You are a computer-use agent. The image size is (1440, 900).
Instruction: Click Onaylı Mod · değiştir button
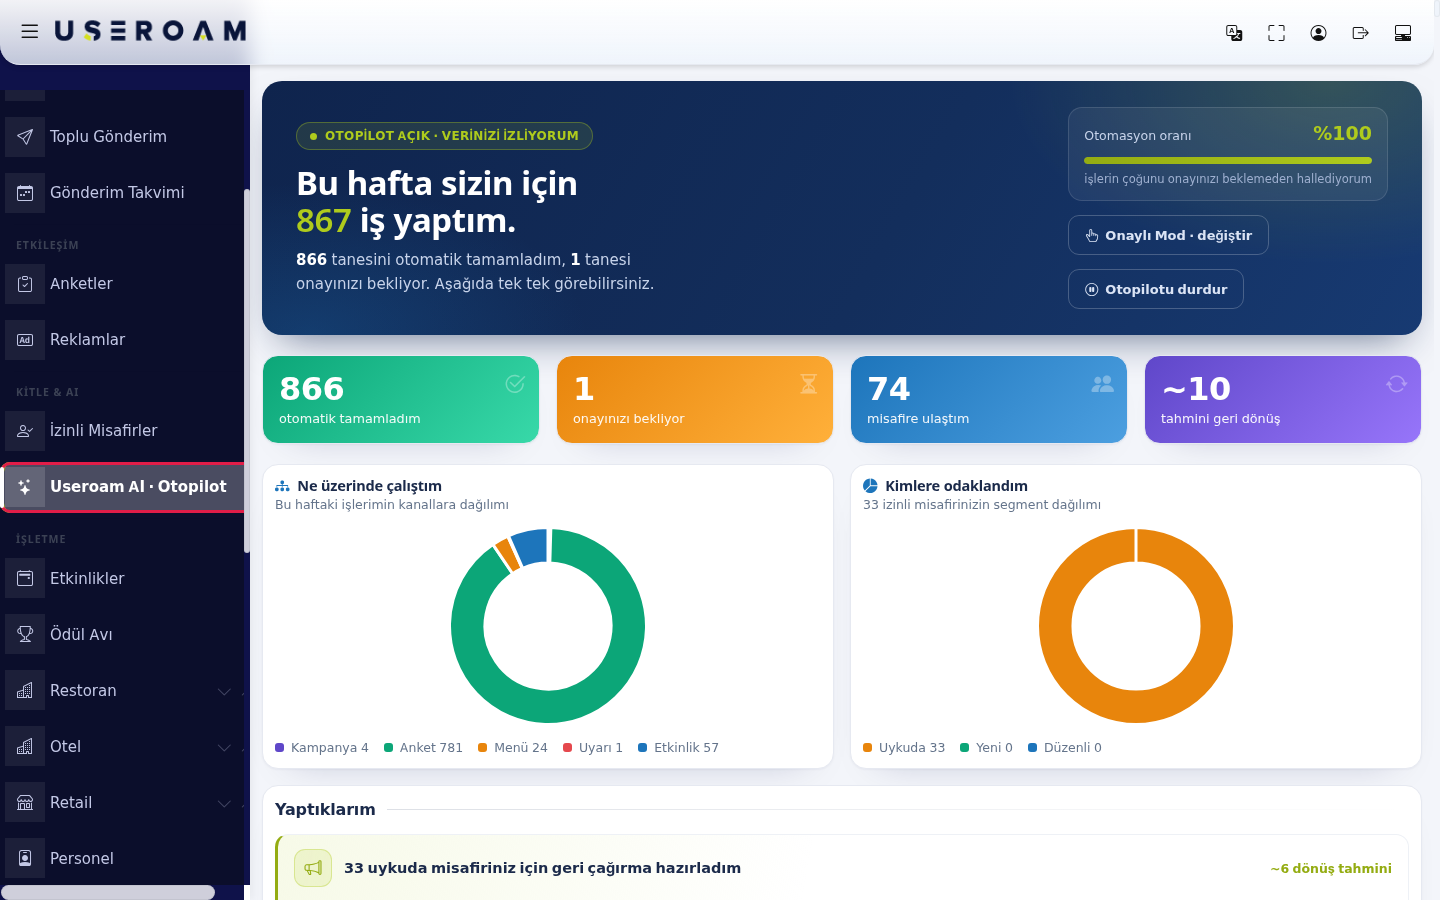tap(1168, 235)
